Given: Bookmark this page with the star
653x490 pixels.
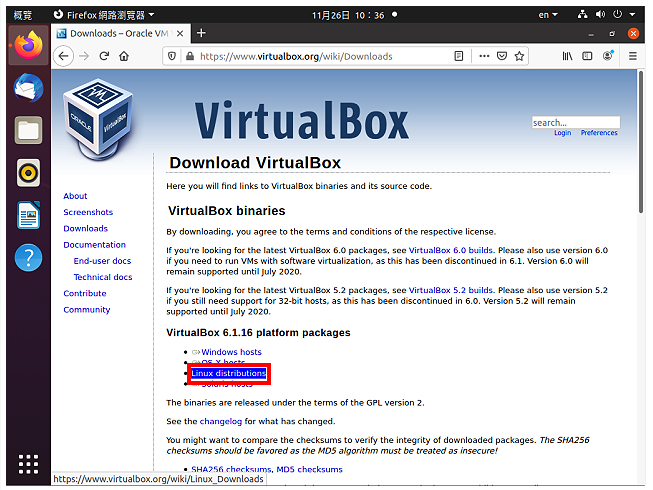Looking at the screenshot, I should click(x=519, y=56).
